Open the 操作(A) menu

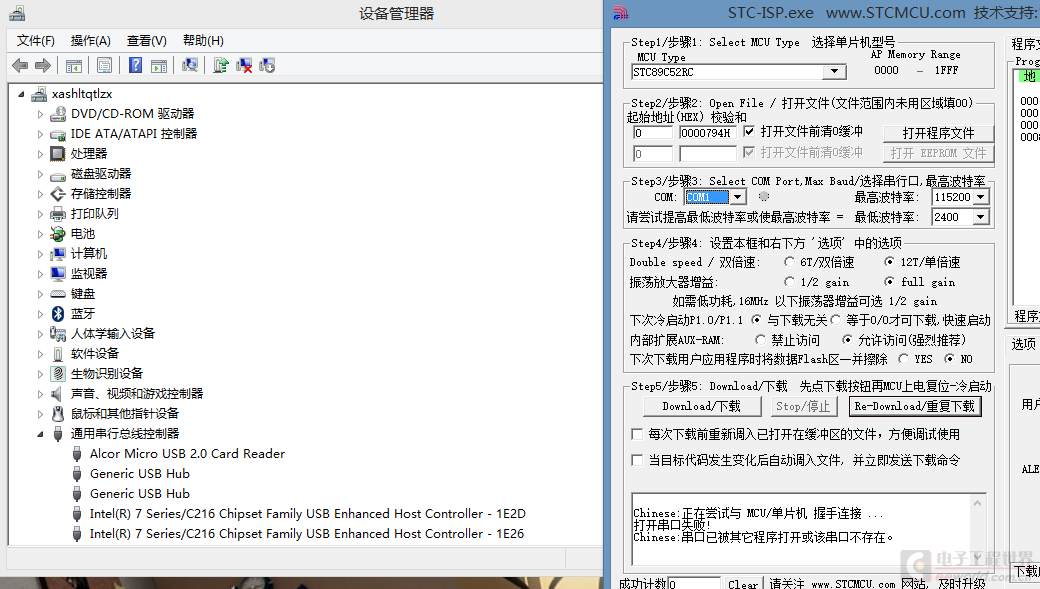(91, 41)
